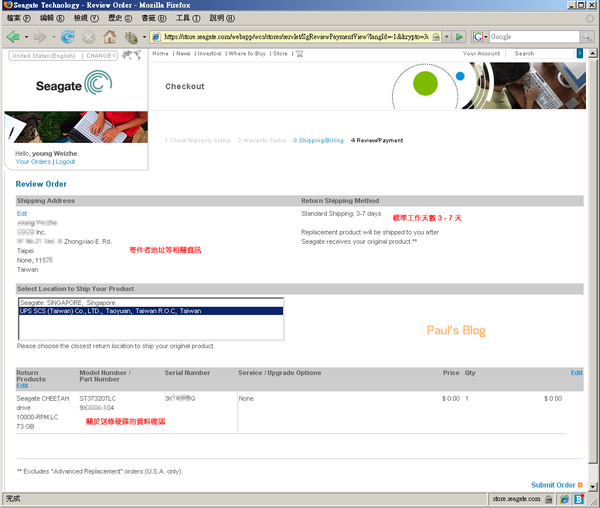Open the address bar URL history dropdown
This screenshot has width=600, height=508.
point(447,37)
